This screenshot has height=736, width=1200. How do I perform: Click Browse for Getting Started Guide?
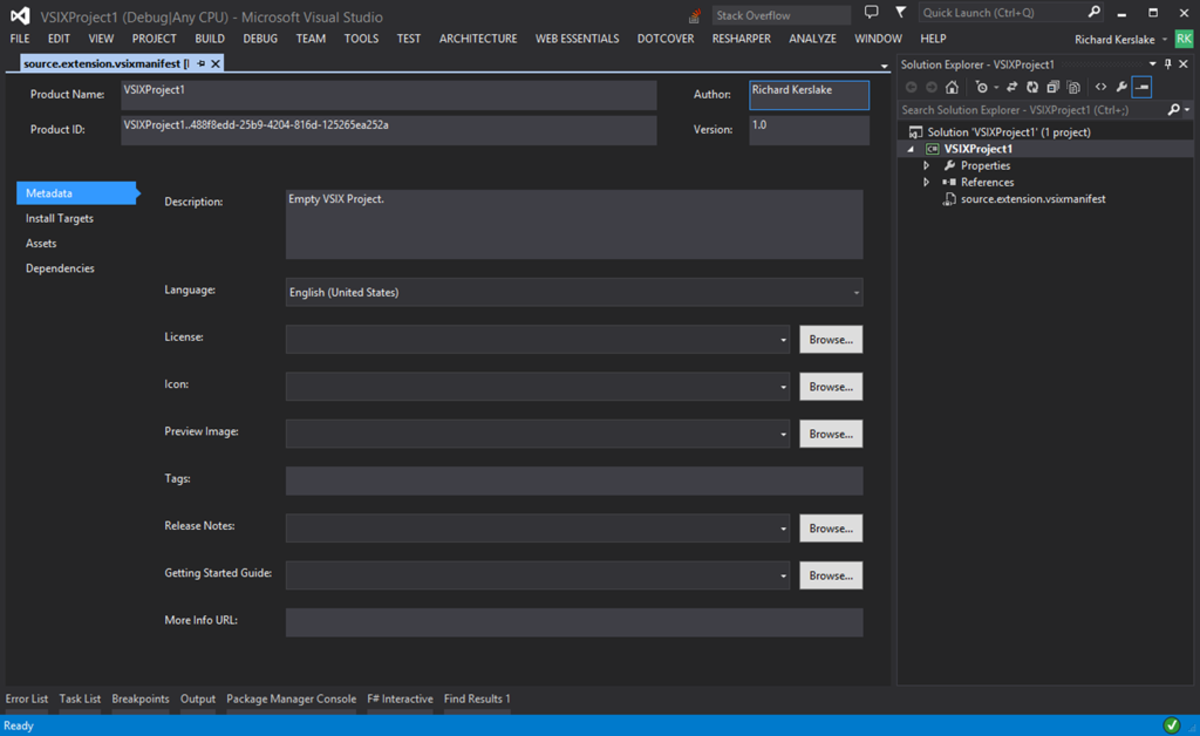pos(831,576)
